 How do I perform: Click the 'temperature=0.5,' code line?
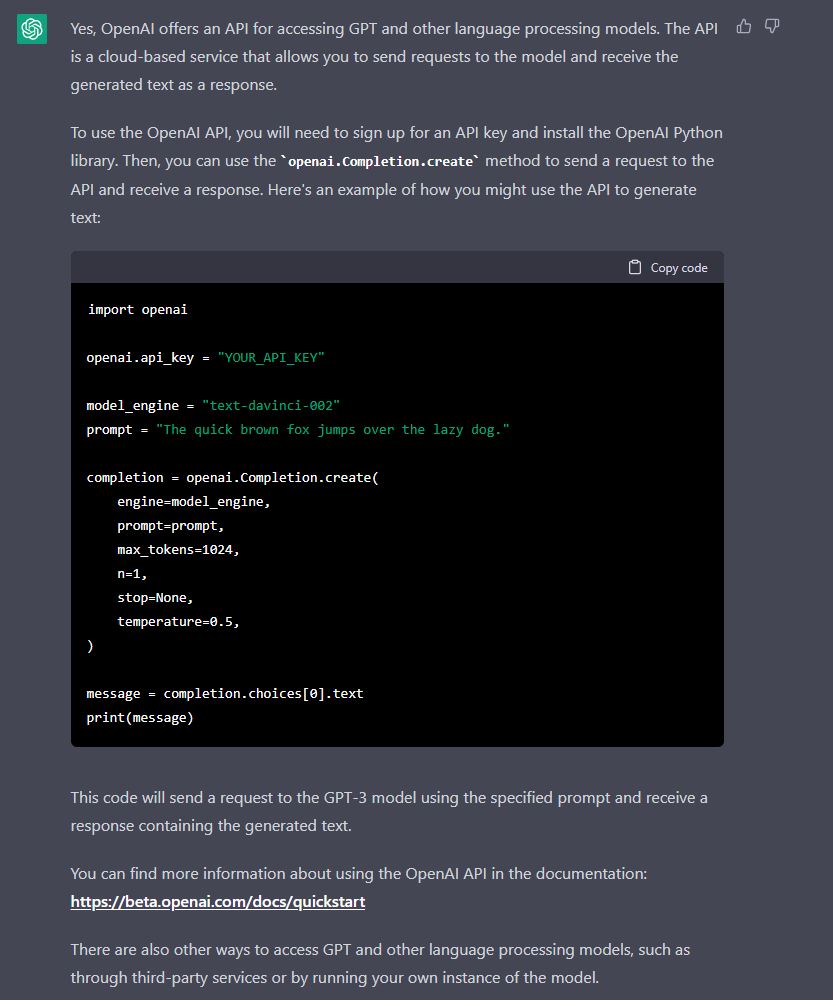(x=178, y=621)
